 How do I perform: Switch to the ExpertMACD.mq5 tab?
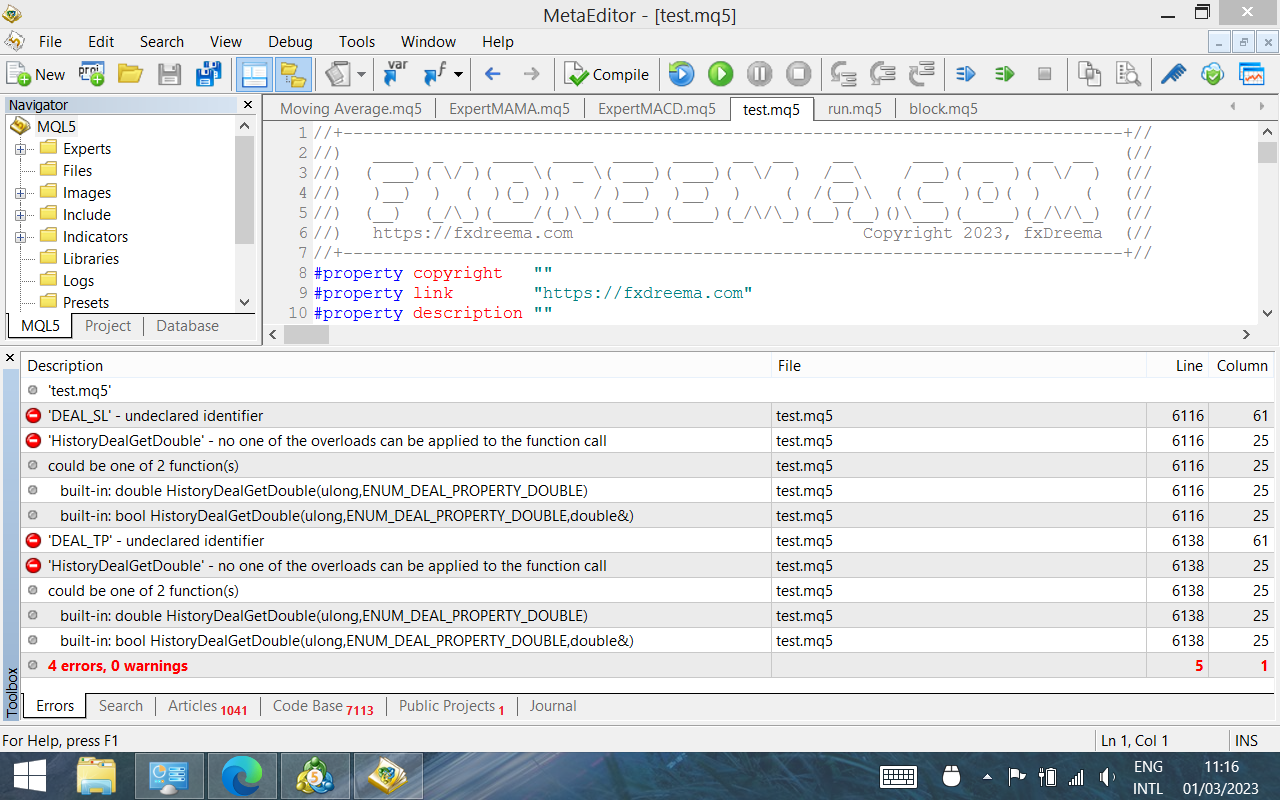(x=656, y=109)
